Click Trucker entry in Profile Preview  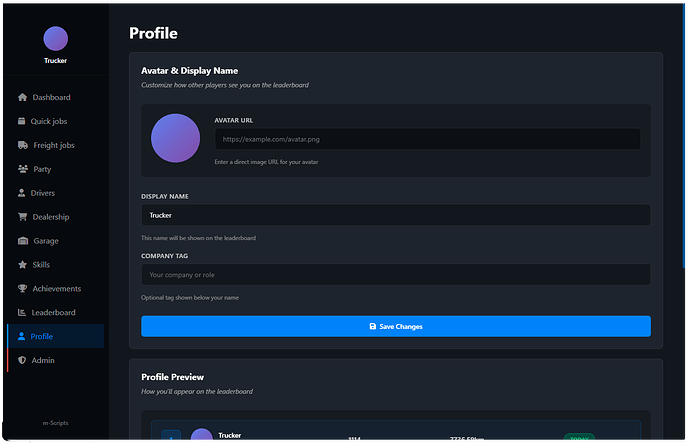(x=230, y=435)
